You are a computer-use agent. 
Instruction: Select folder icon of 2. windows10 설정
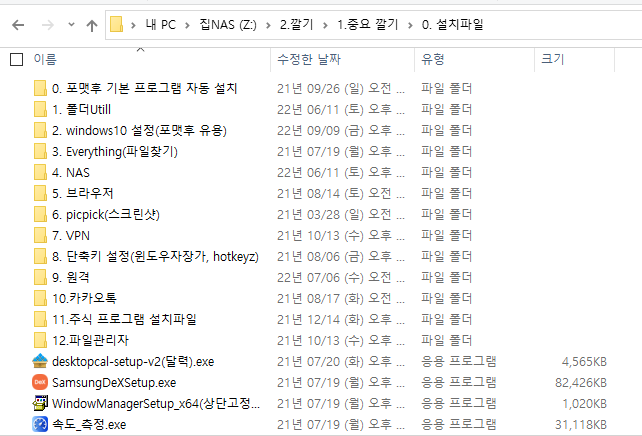coord(40,130)
